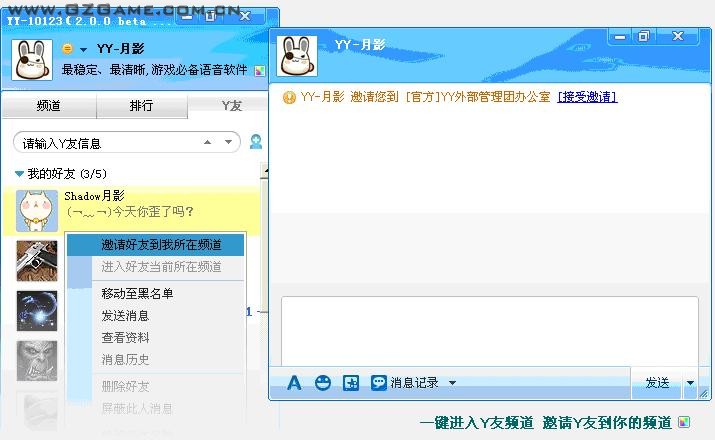Click the rabbit avatar in chat window
Screen dimensions: 715x440
(297, 56)
